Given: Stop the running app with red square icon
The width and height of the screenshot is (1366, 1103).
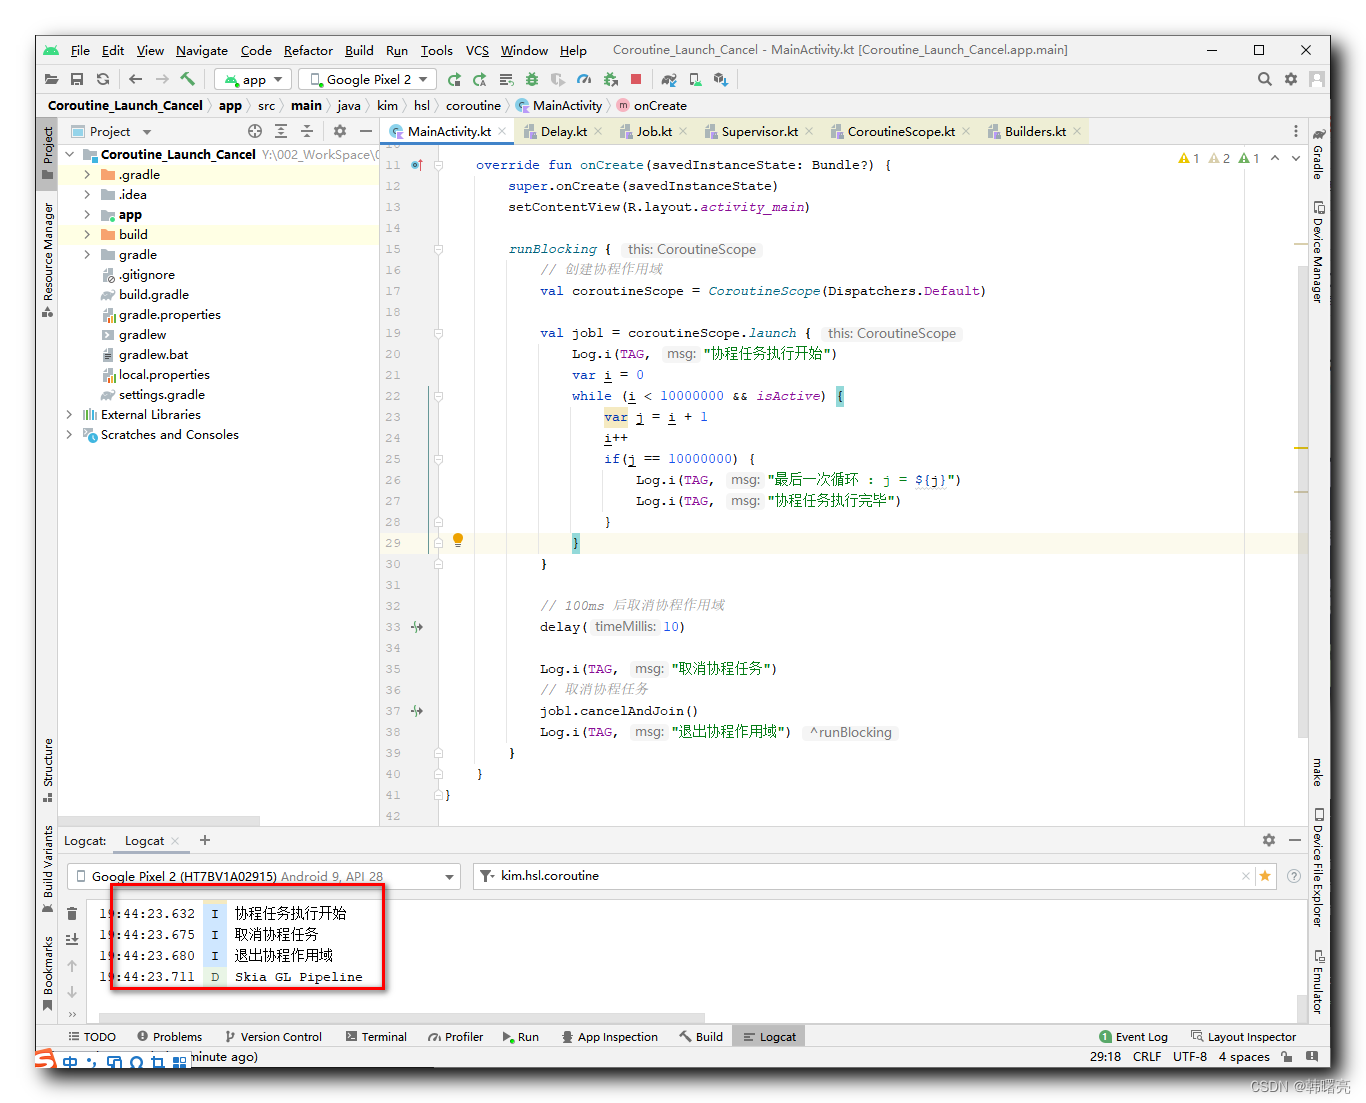Looking at the screenshot, I should click(636, 79).
